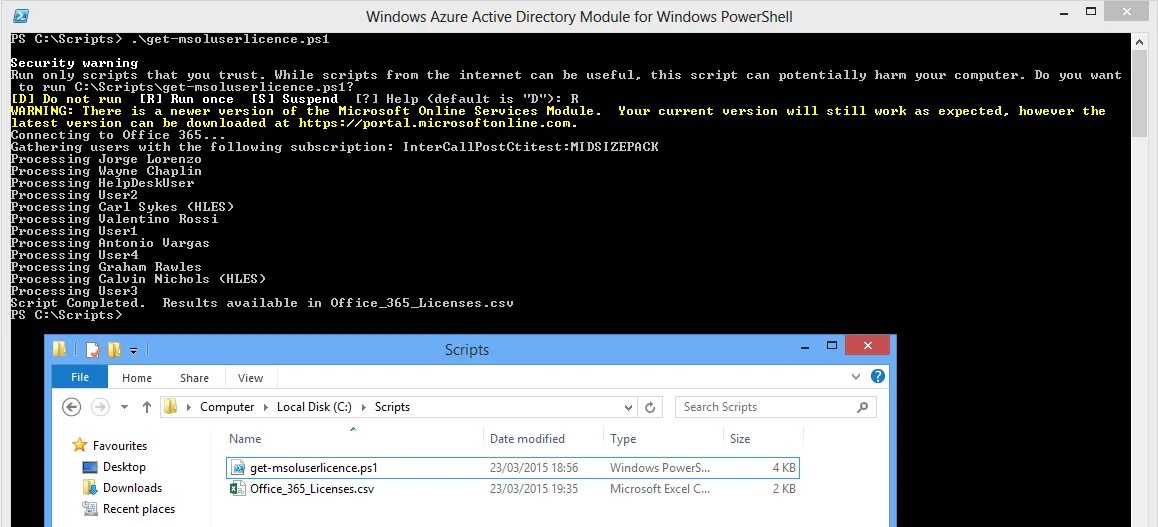Click the Search Scripts input field
1158x527 pixels.
775,407
